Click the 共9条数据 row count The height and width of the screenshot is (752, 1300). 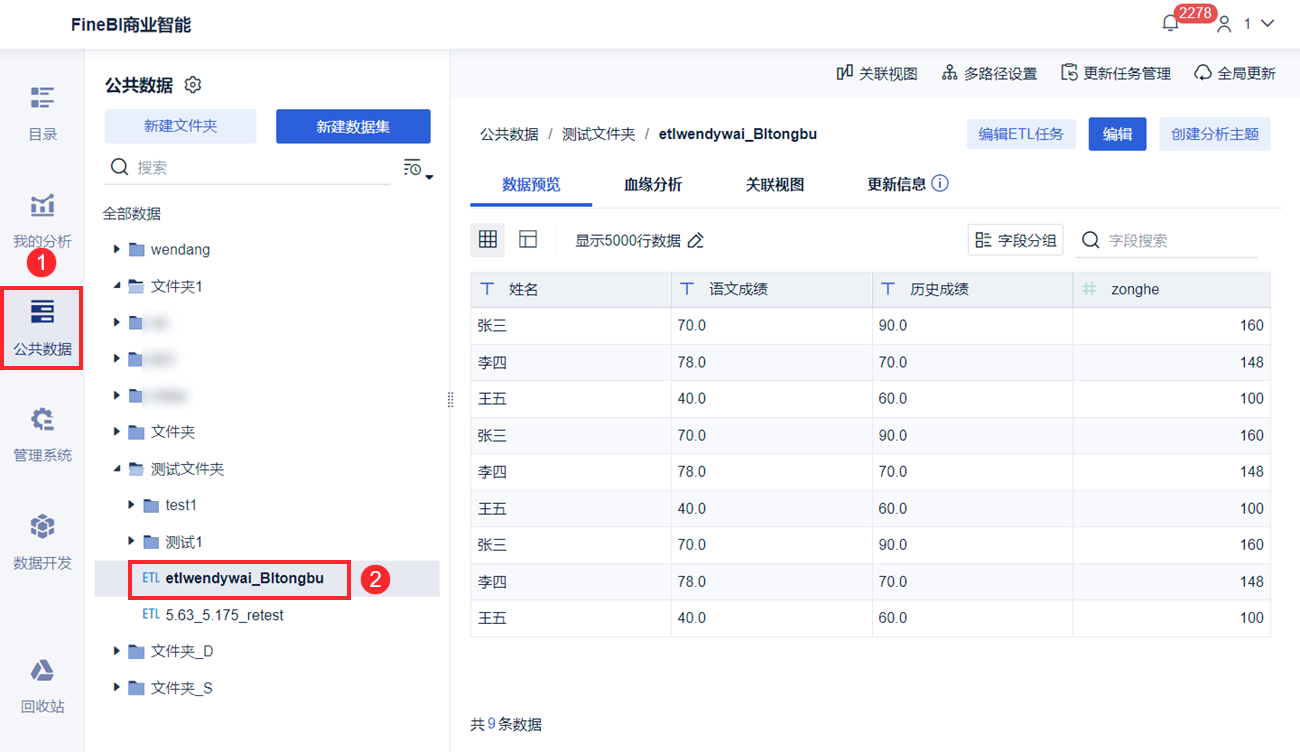click(x=506, y=724)
